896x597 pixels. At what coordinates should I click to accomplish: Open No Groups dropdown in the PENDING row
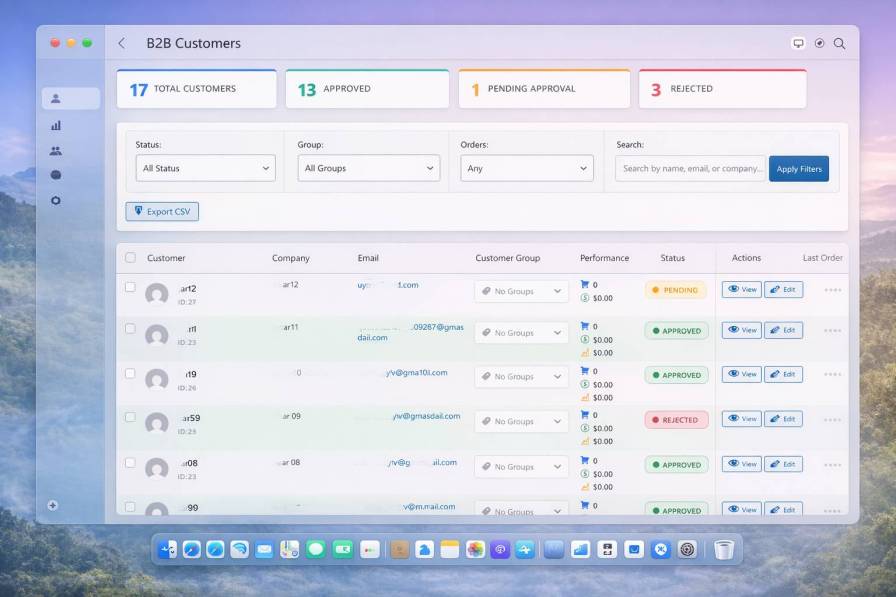(522, 291)
